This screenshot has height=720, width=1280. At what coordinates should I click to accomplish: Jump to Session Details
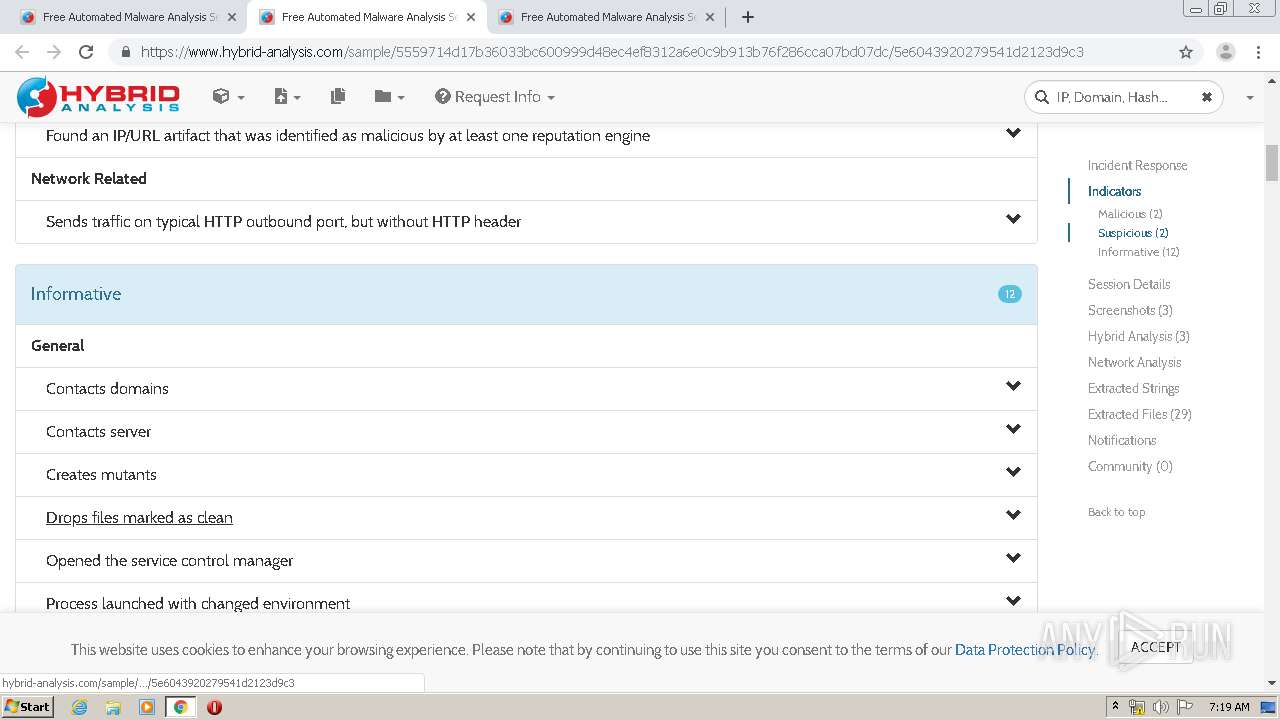click(1129, 285)
